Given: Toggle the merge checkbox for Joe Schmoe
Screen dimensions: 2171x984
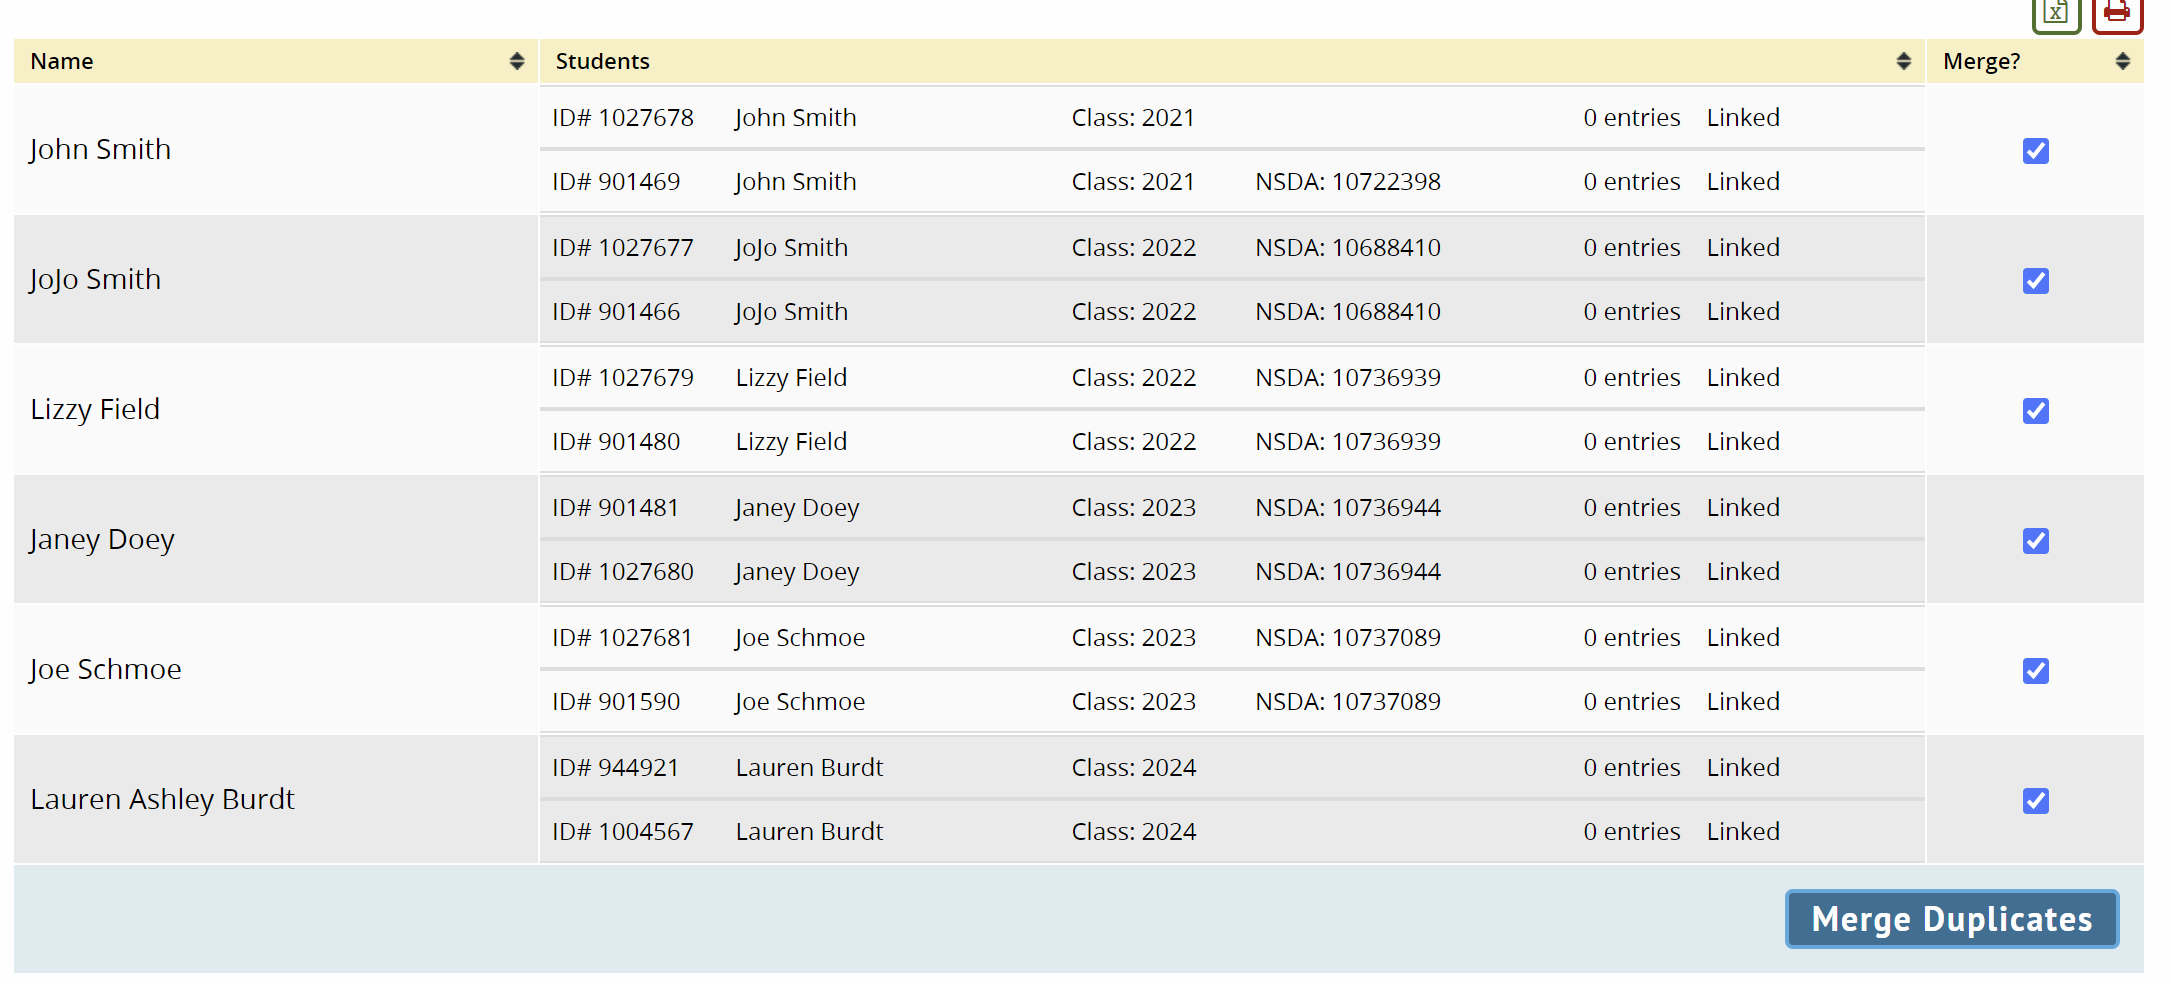Looking at the screenshot, I should (2035, 671).
